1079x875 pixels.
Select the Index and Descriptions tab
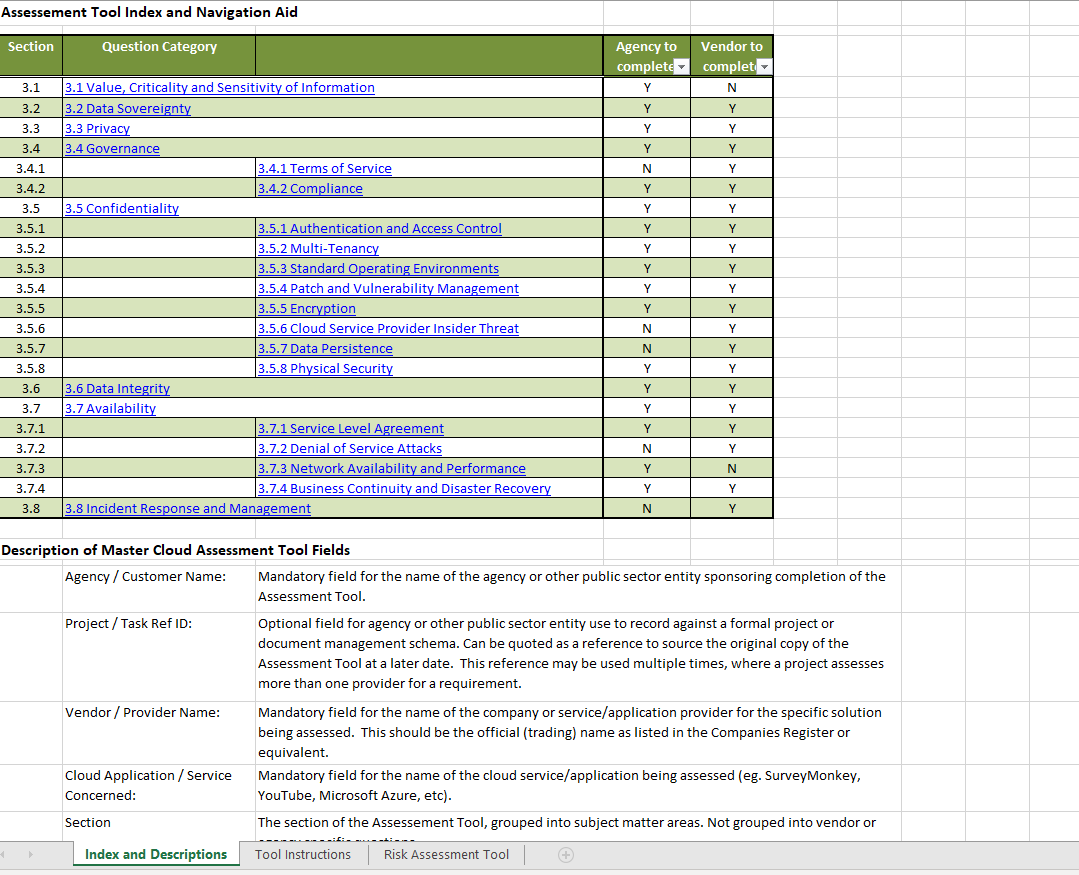pyautogui.click(x=155, y=855)
